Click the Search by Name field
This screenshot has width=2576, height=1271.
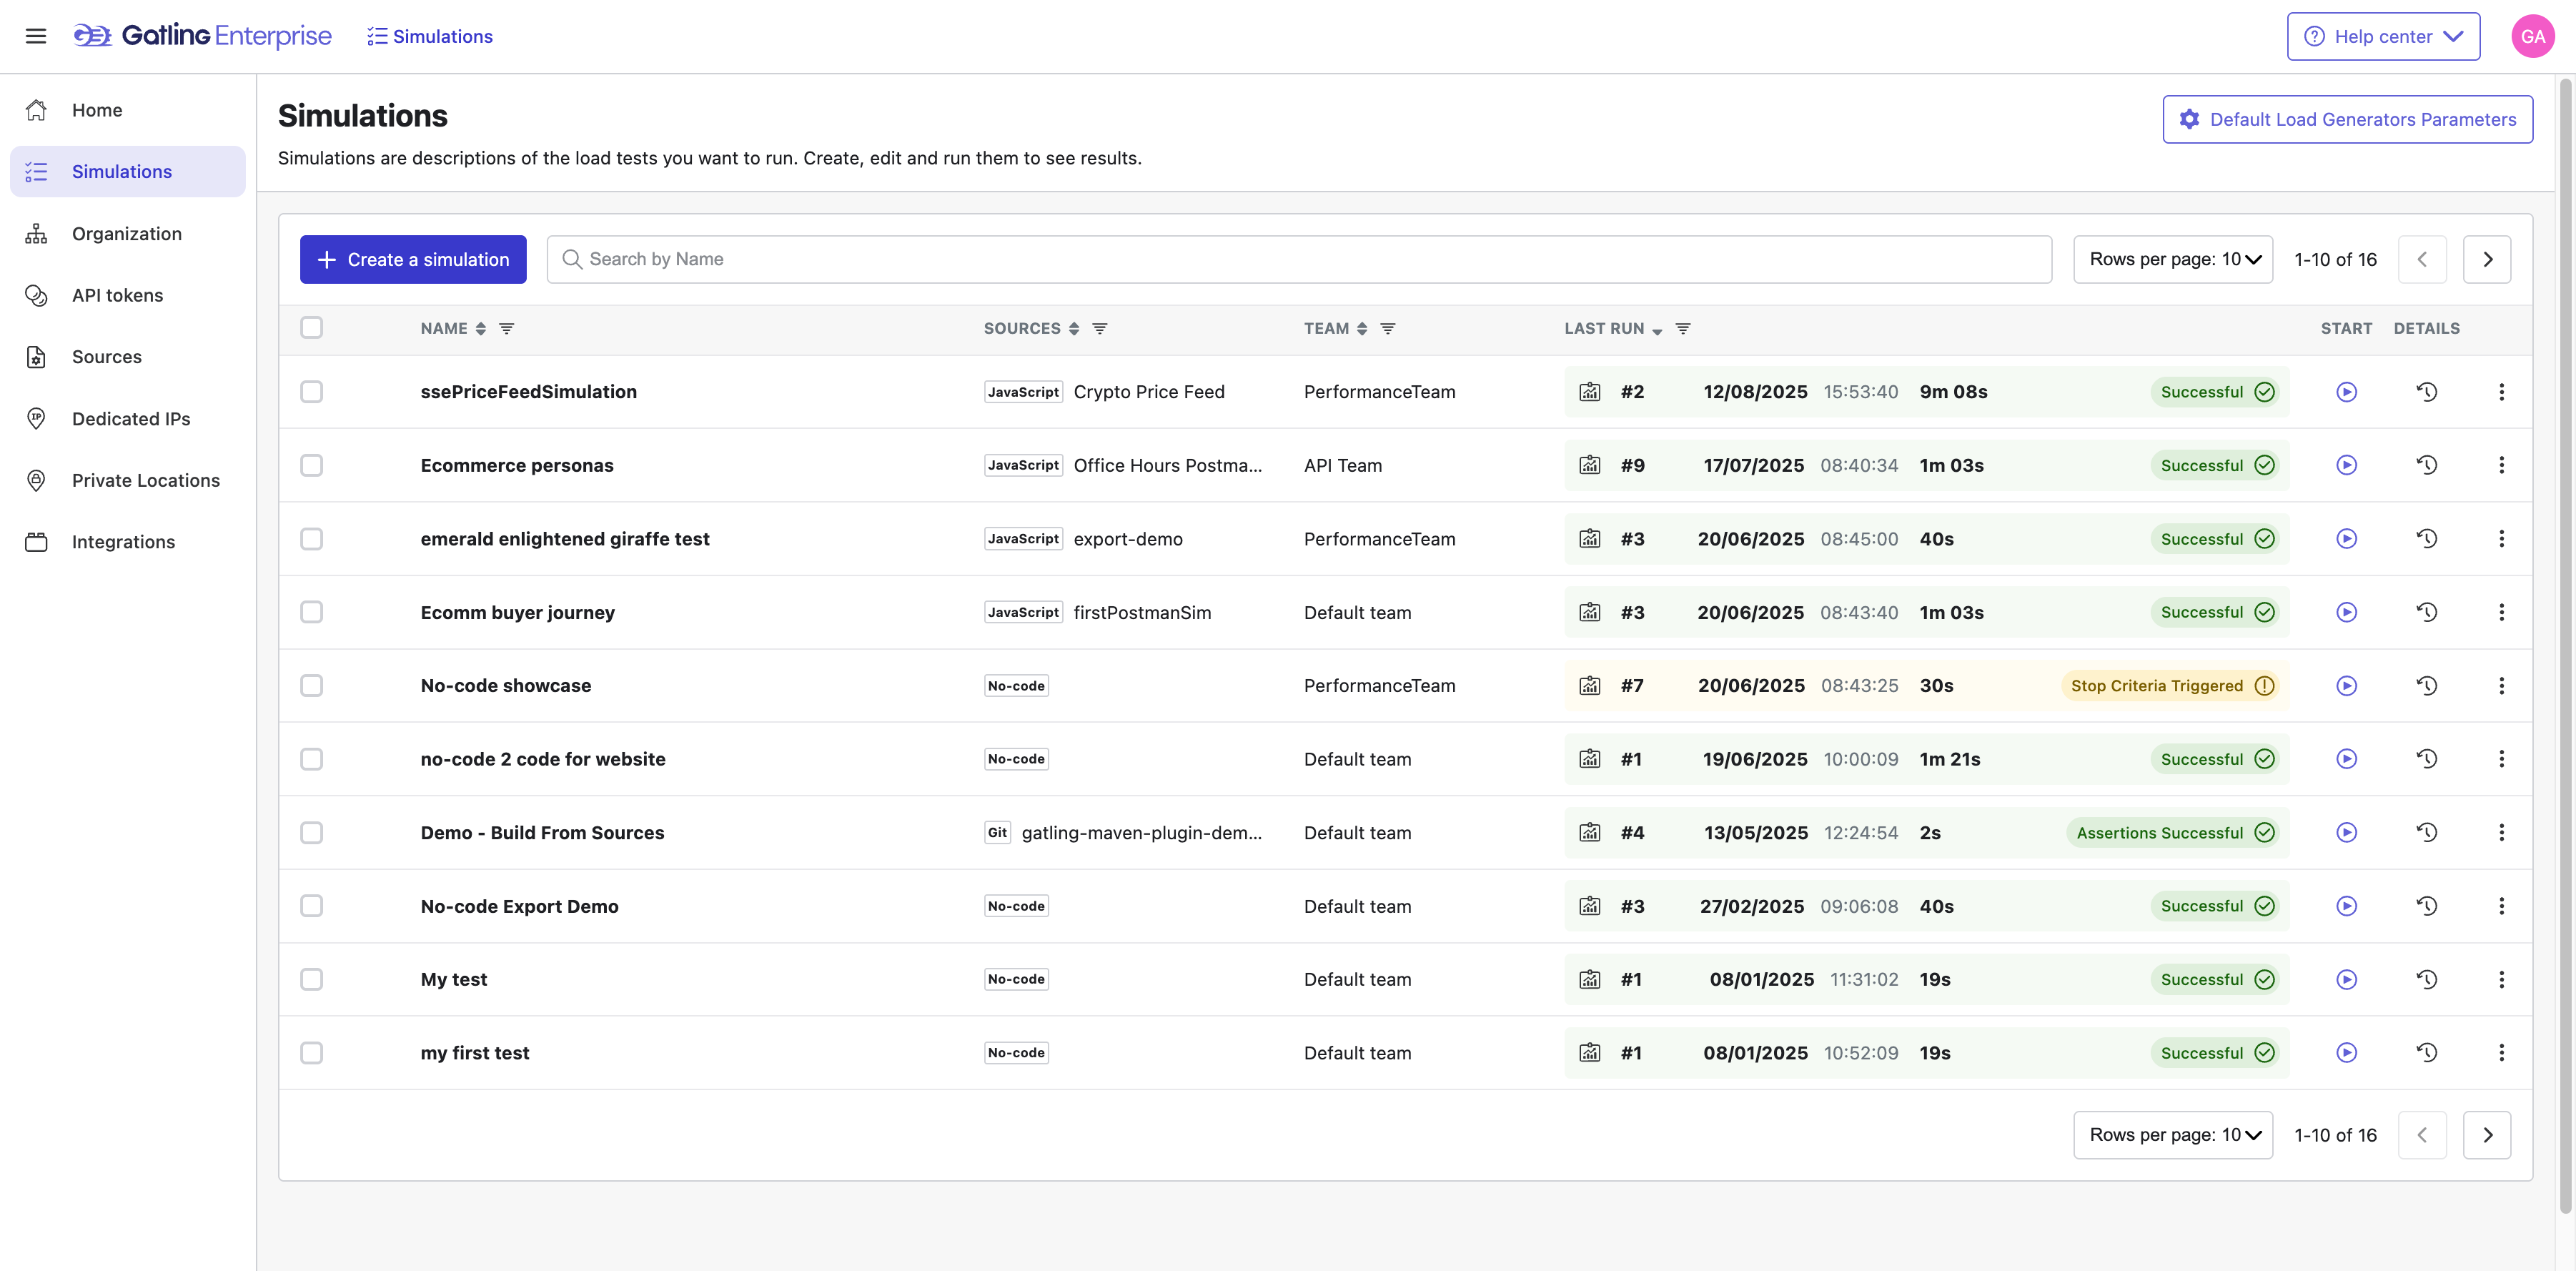point(1299,259)
